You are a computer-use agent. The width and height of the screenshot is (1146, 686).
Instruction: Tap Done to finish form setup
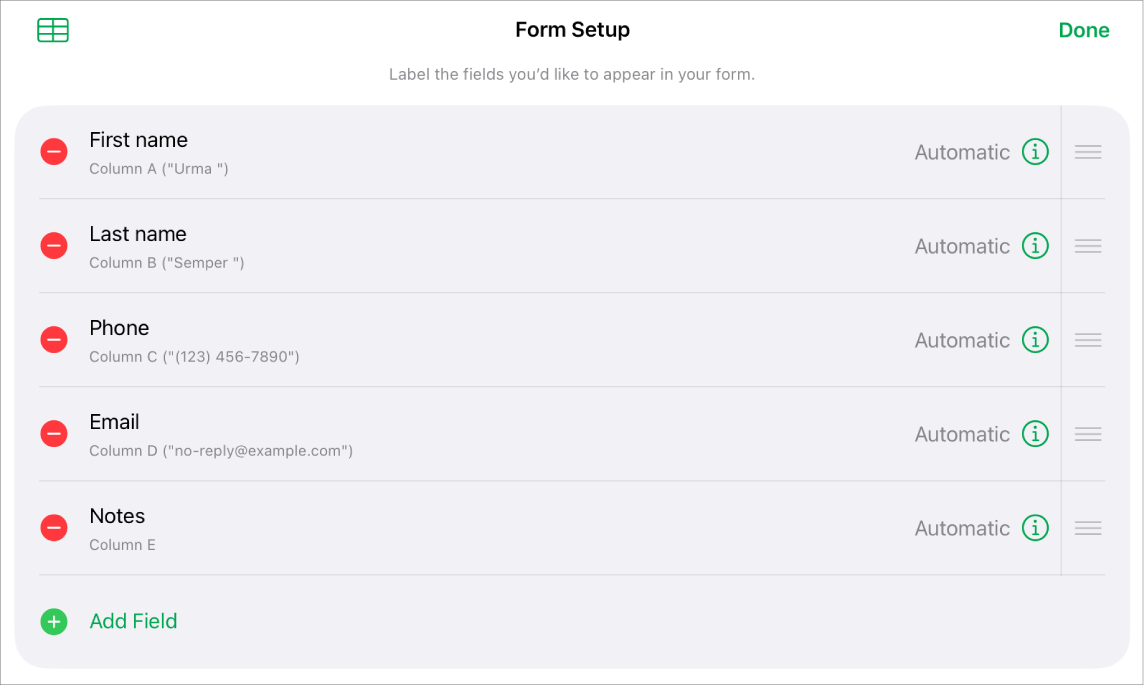point(1084,30)
